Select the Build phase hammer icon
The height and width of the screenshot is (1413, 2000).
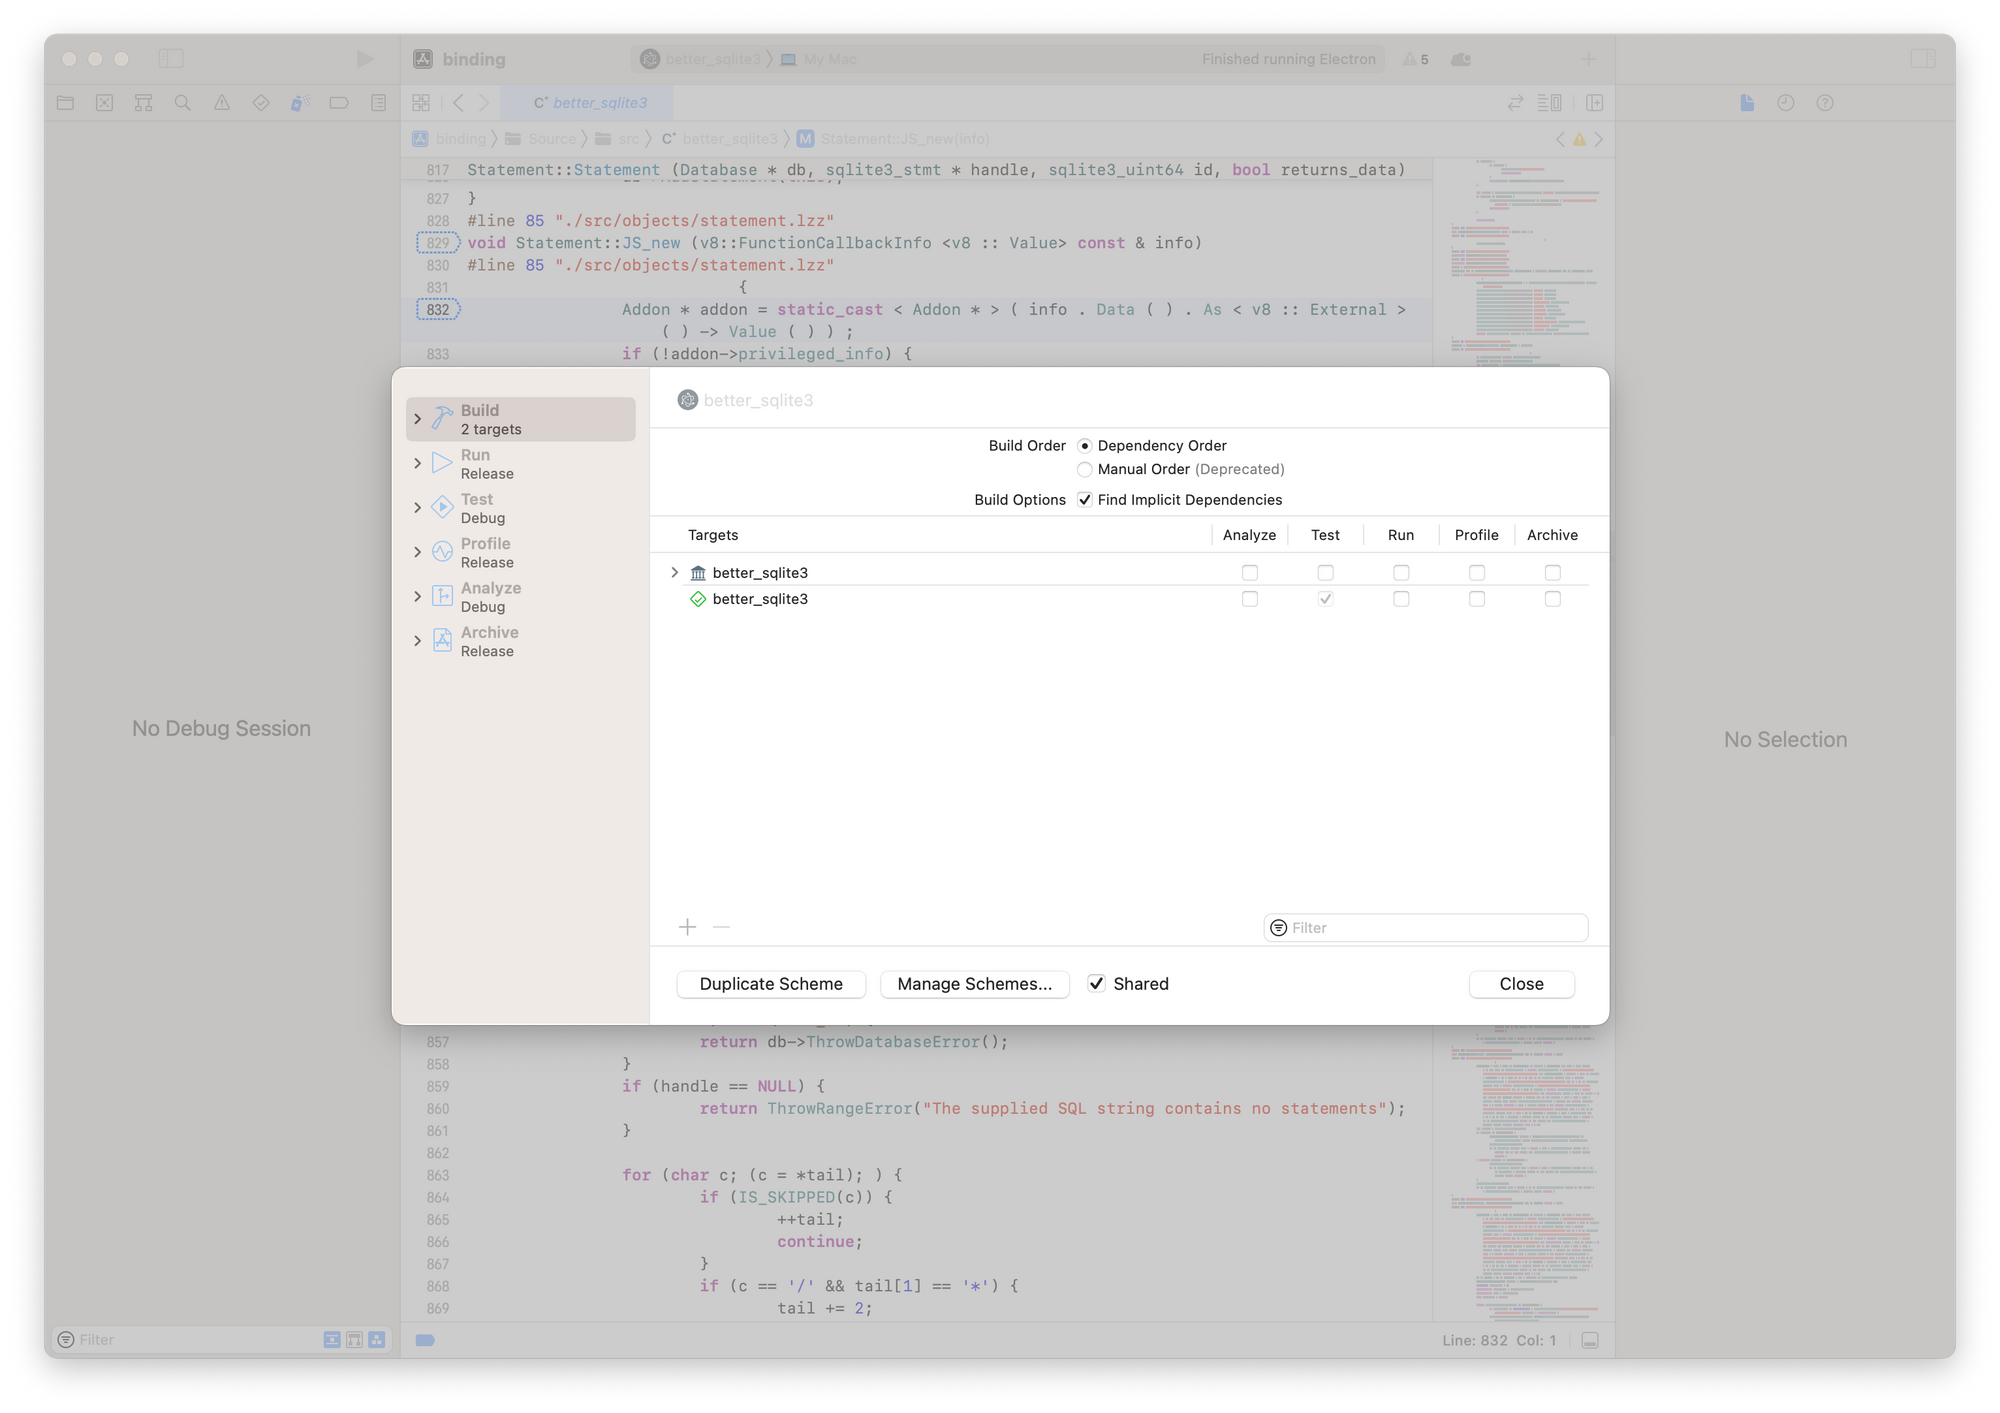point(442,419)
